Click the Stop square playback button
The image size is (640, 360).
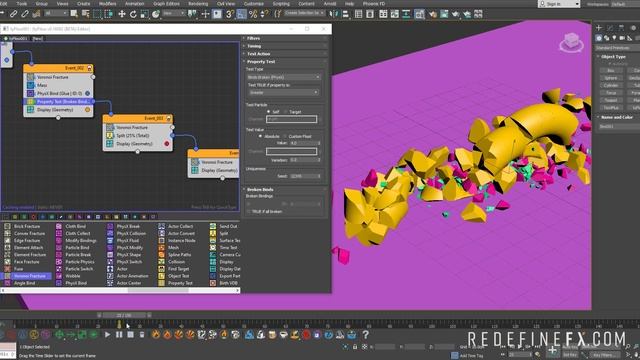click(x=131, y=335)
